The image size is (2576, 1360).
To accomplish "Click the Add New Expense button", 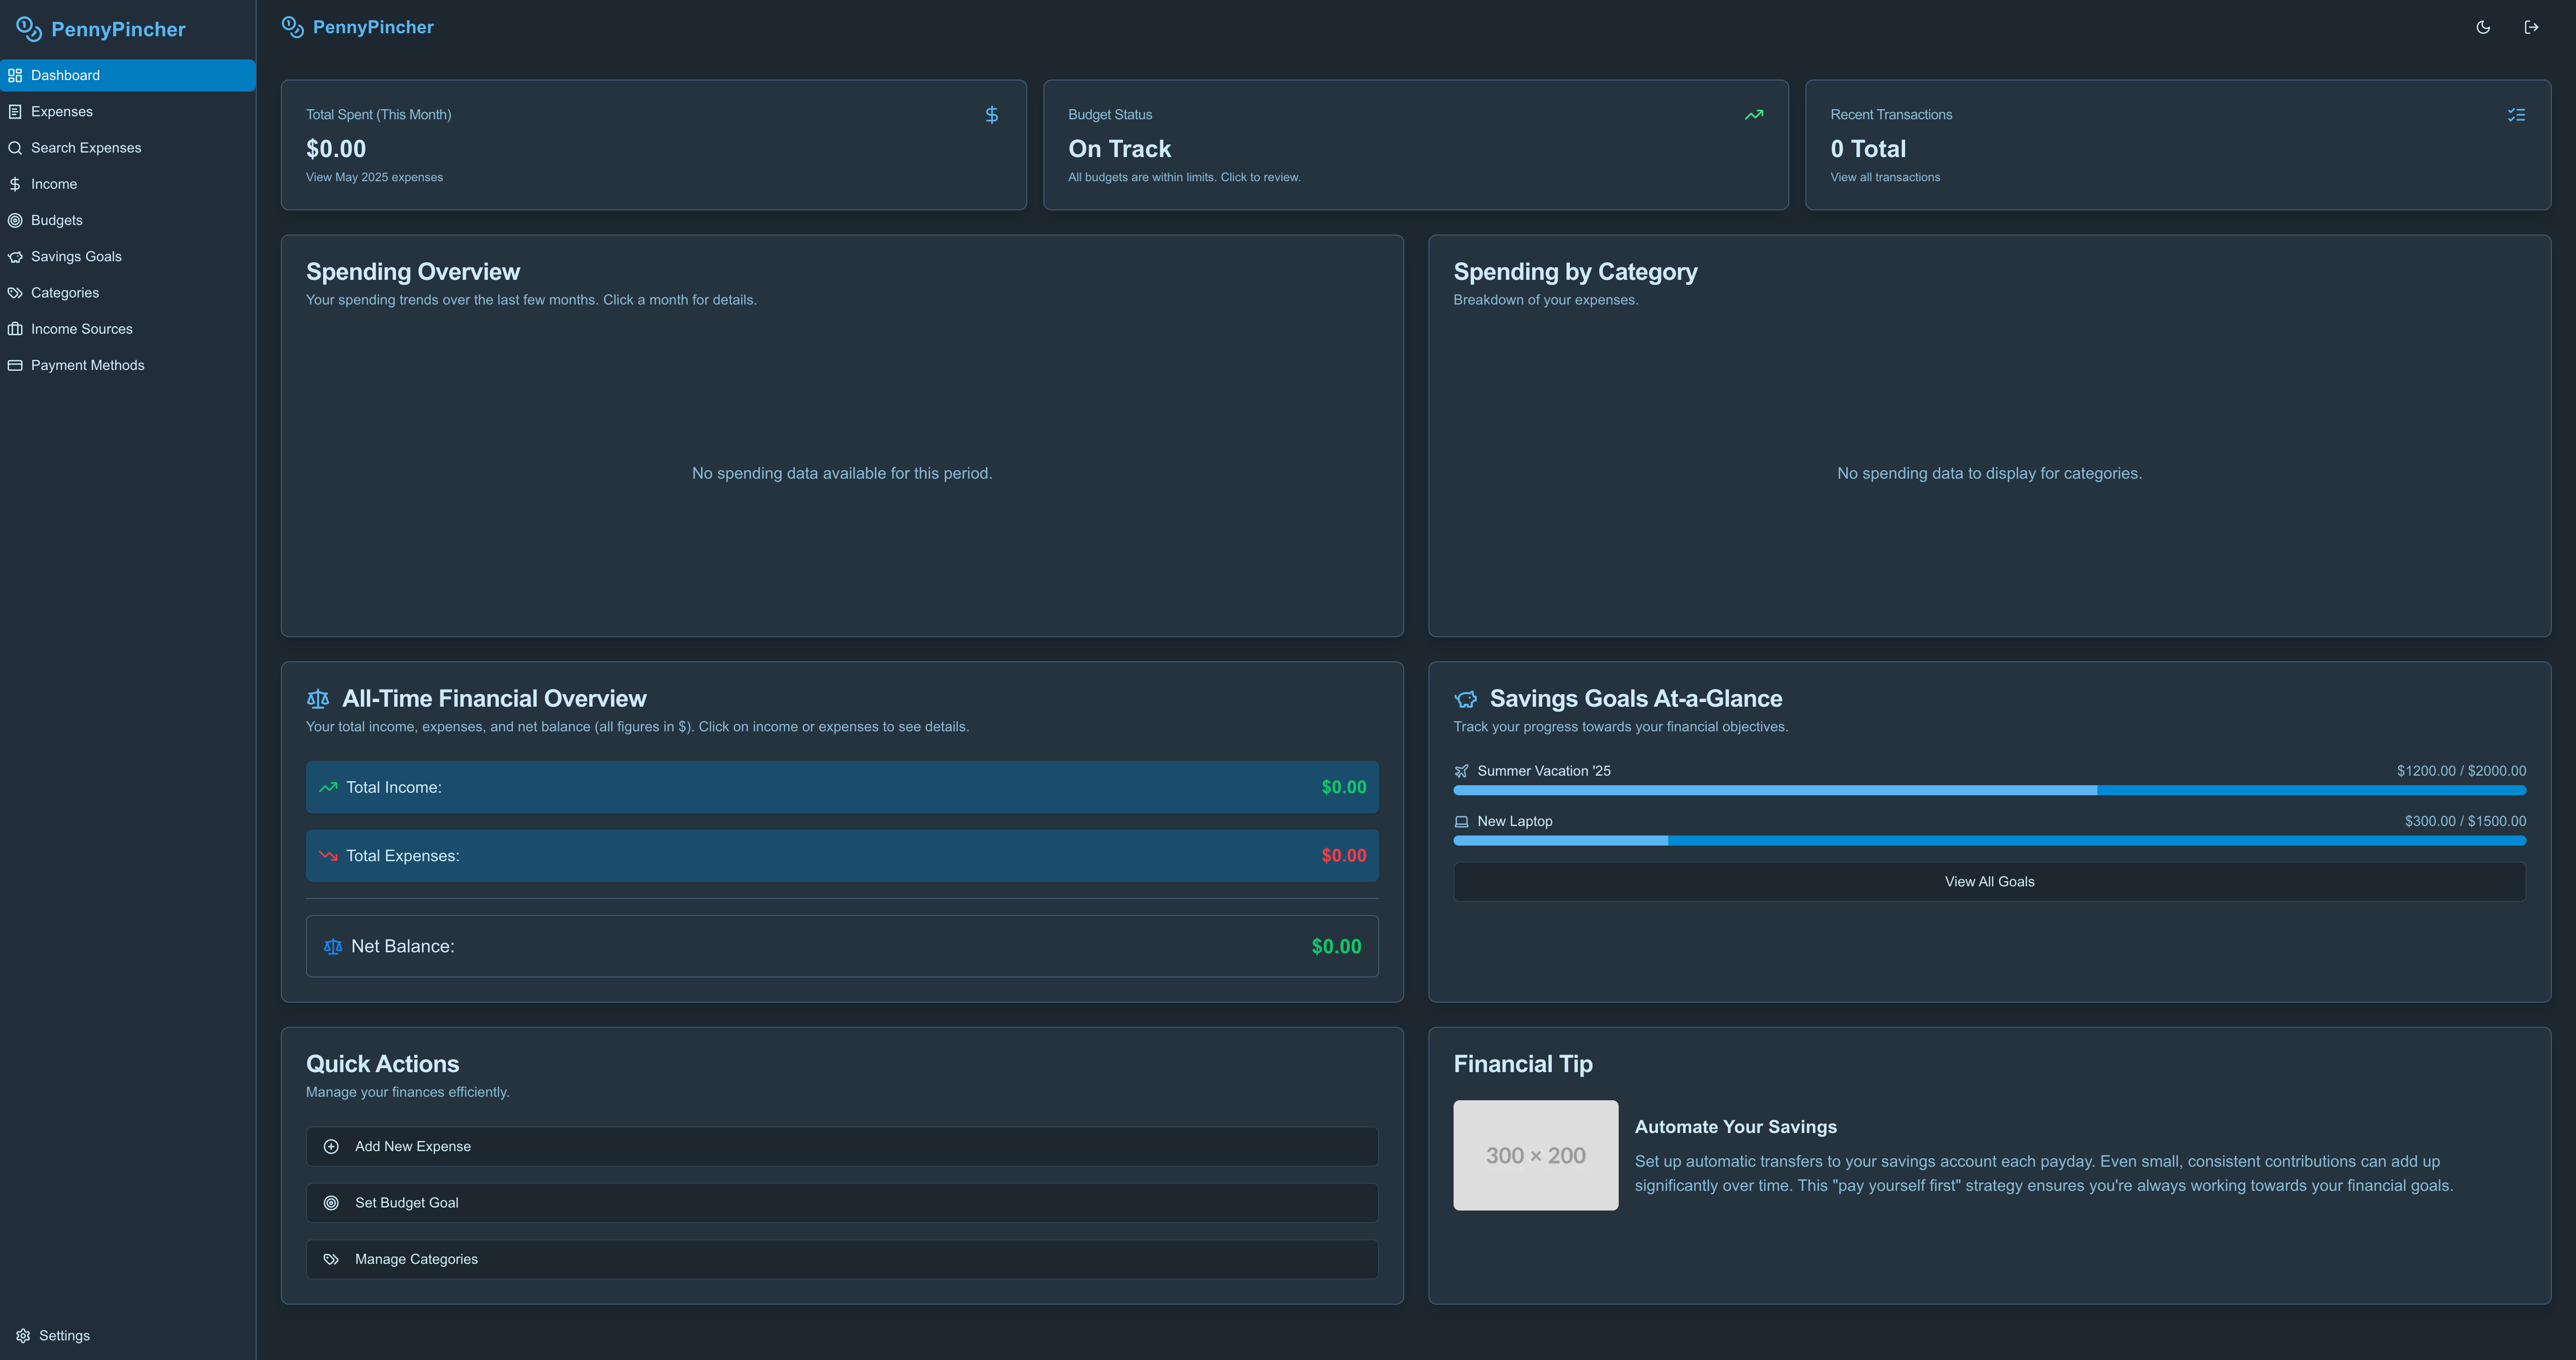I will click(842, 1146).
